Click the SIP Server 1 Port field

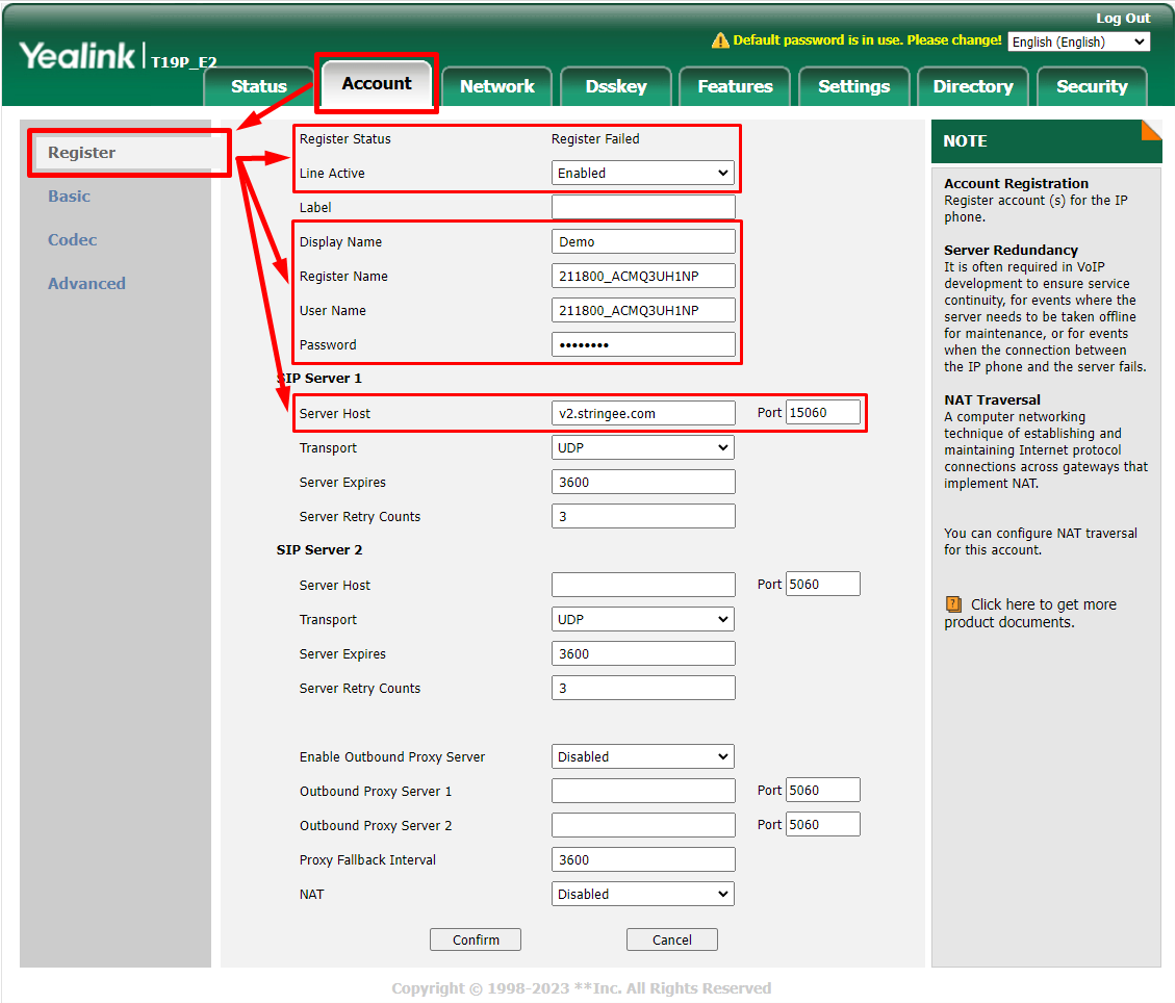click(822, 413)
